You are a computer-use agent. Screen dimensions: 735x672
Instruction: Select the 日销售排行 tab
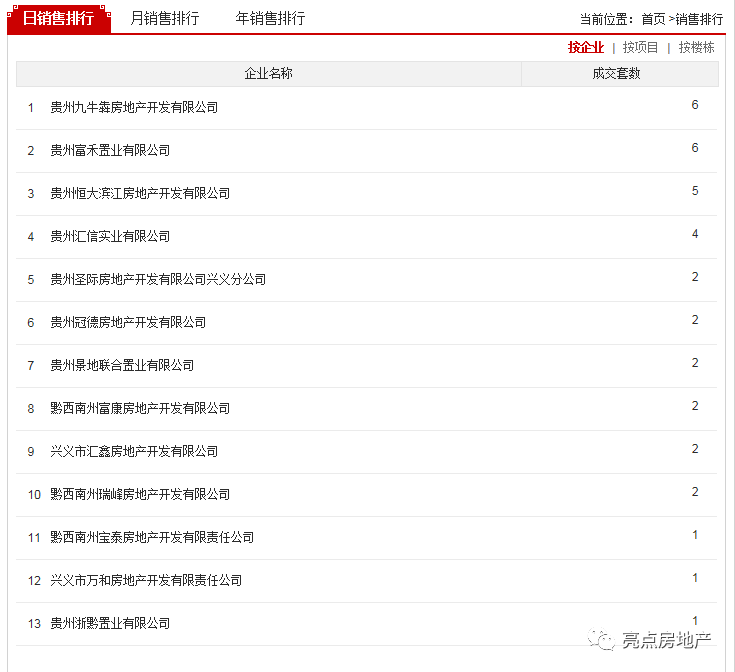point(59,19)
